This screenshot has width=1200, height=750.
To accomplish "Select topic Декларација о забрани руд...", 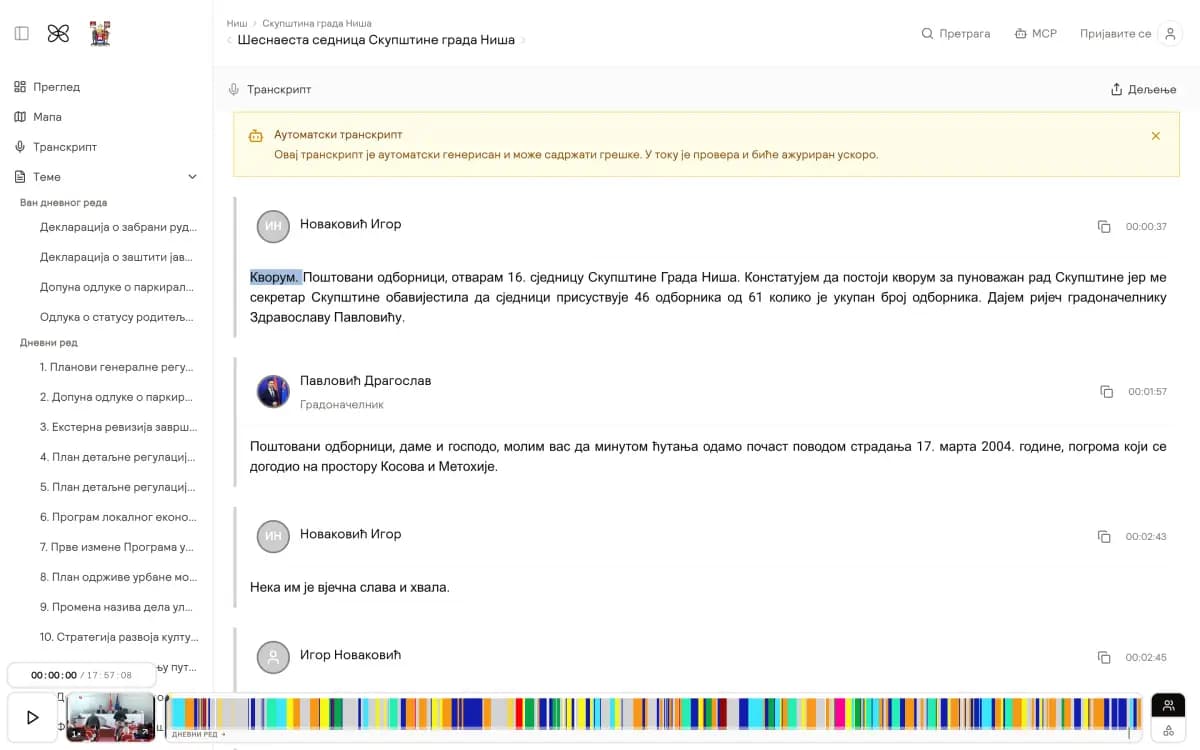I will pos(117,227).
